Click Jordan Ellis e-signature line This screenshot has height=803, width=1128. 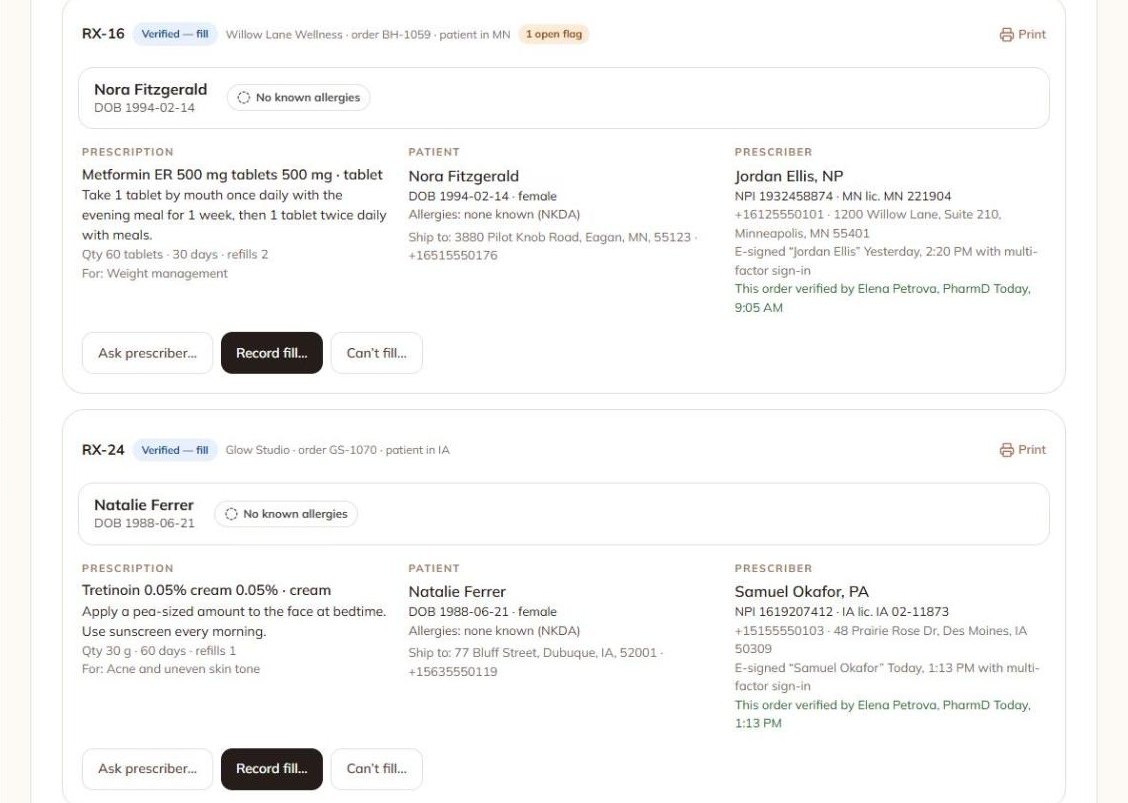(886, 261)
